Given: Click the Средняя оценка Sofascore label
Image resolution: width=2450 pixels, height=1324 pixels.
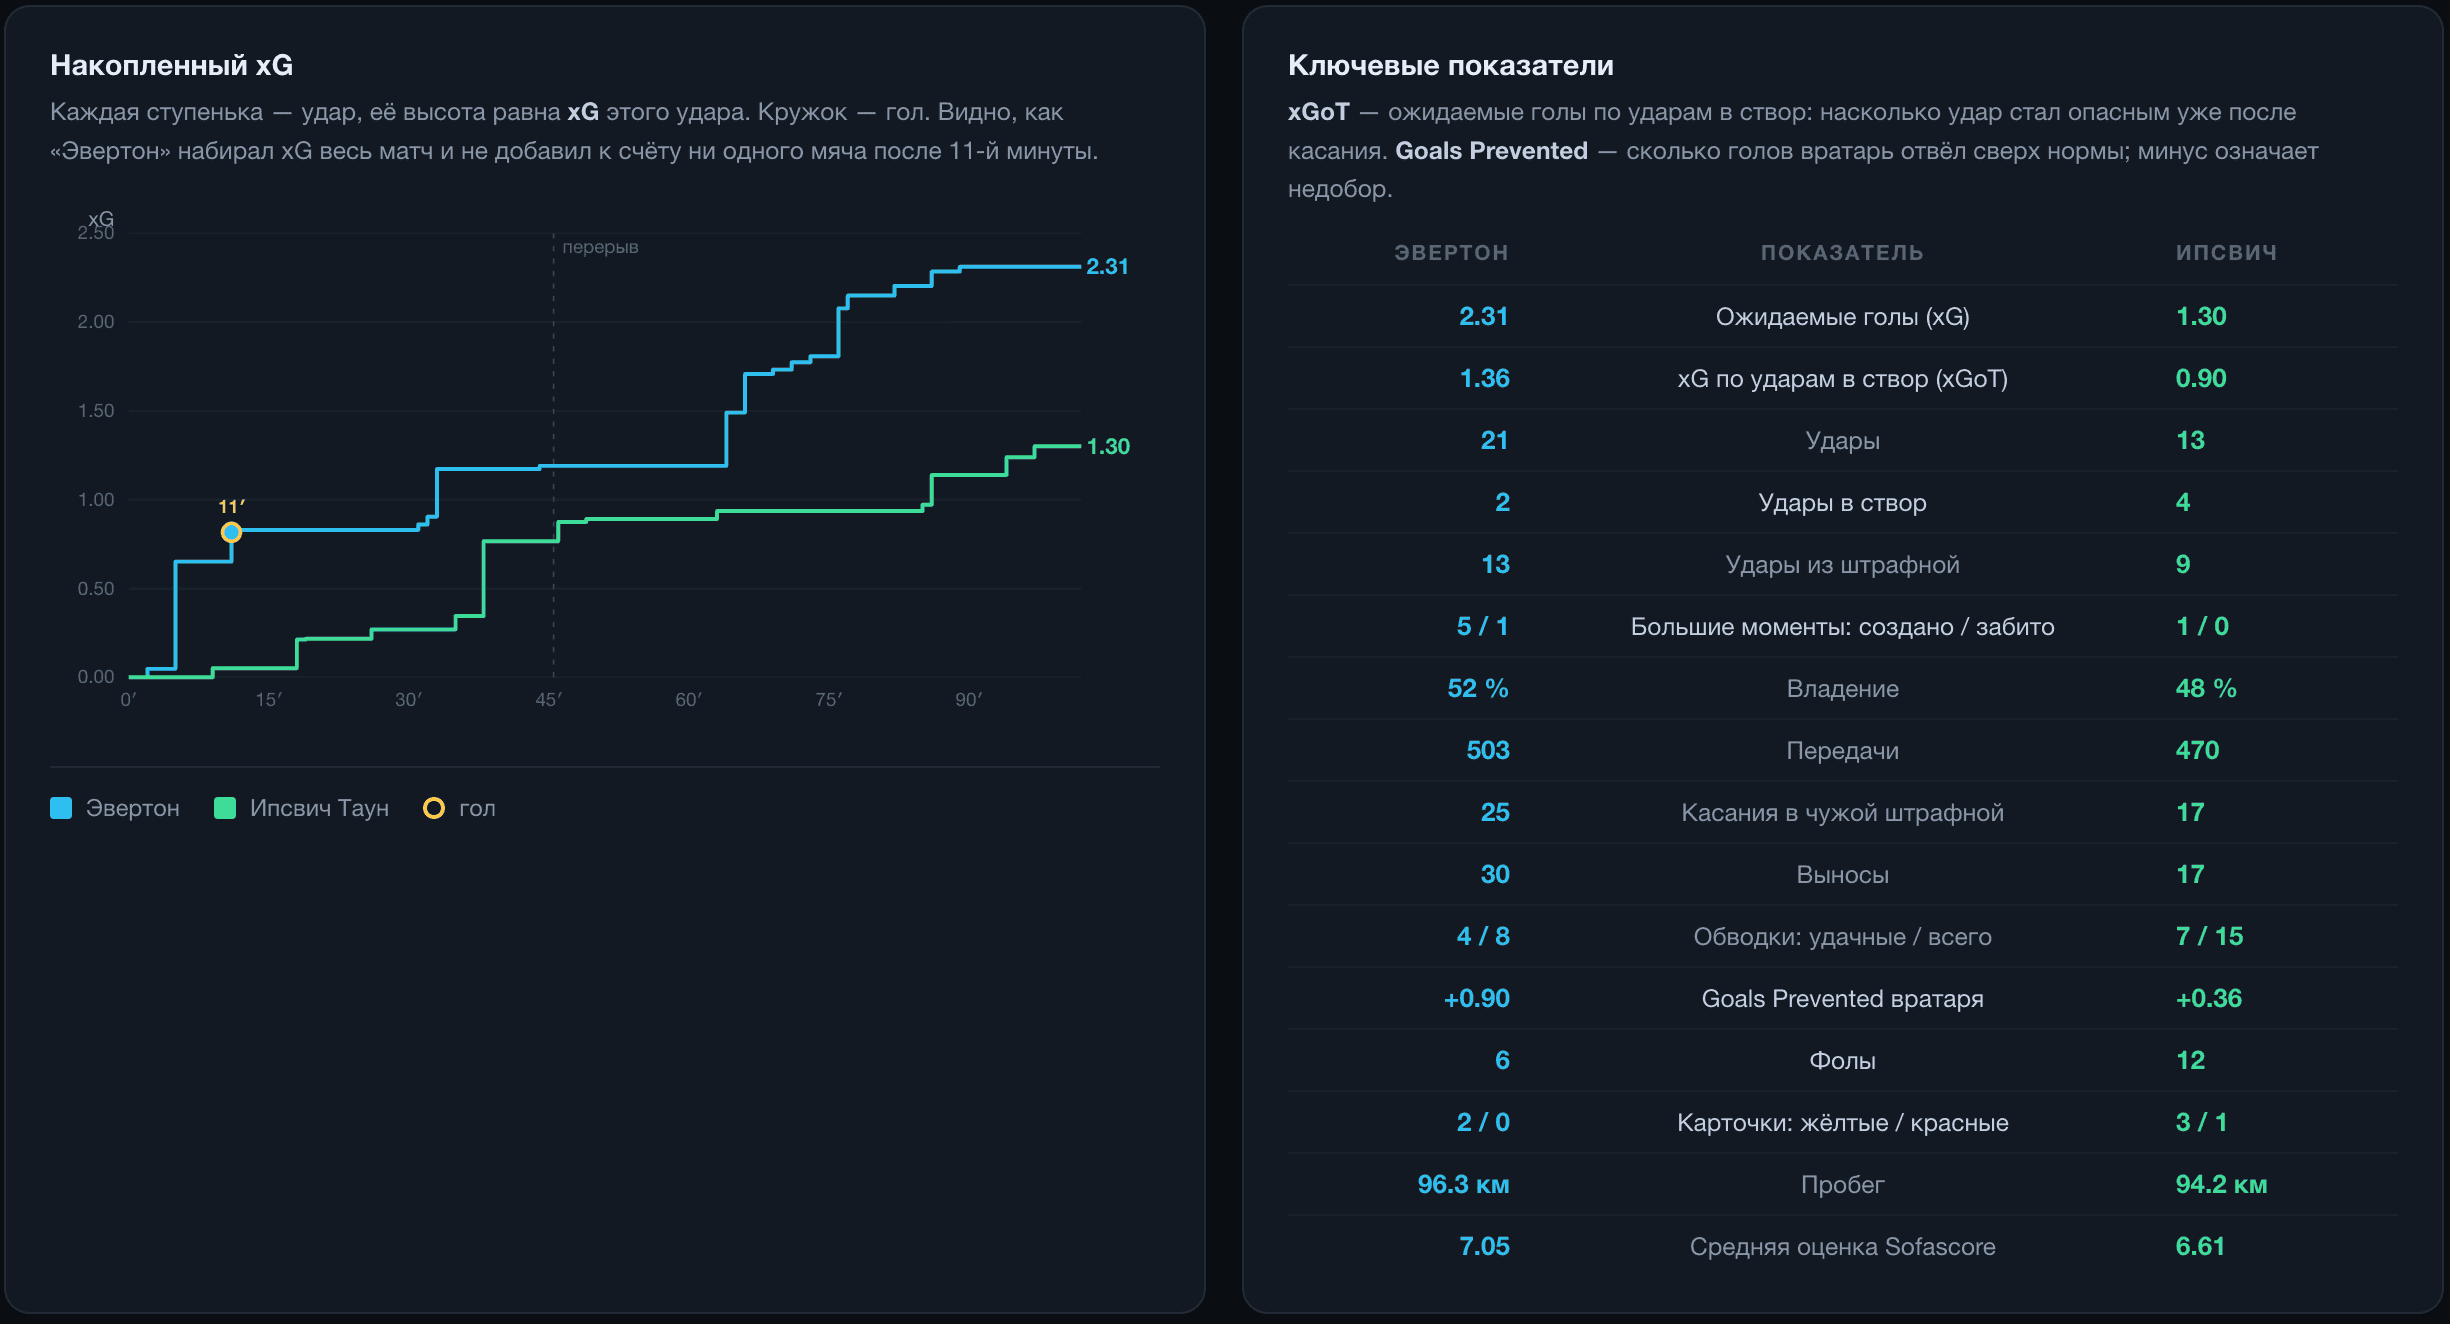Looking at the screenshot, I should (x=1842, y=1247).
